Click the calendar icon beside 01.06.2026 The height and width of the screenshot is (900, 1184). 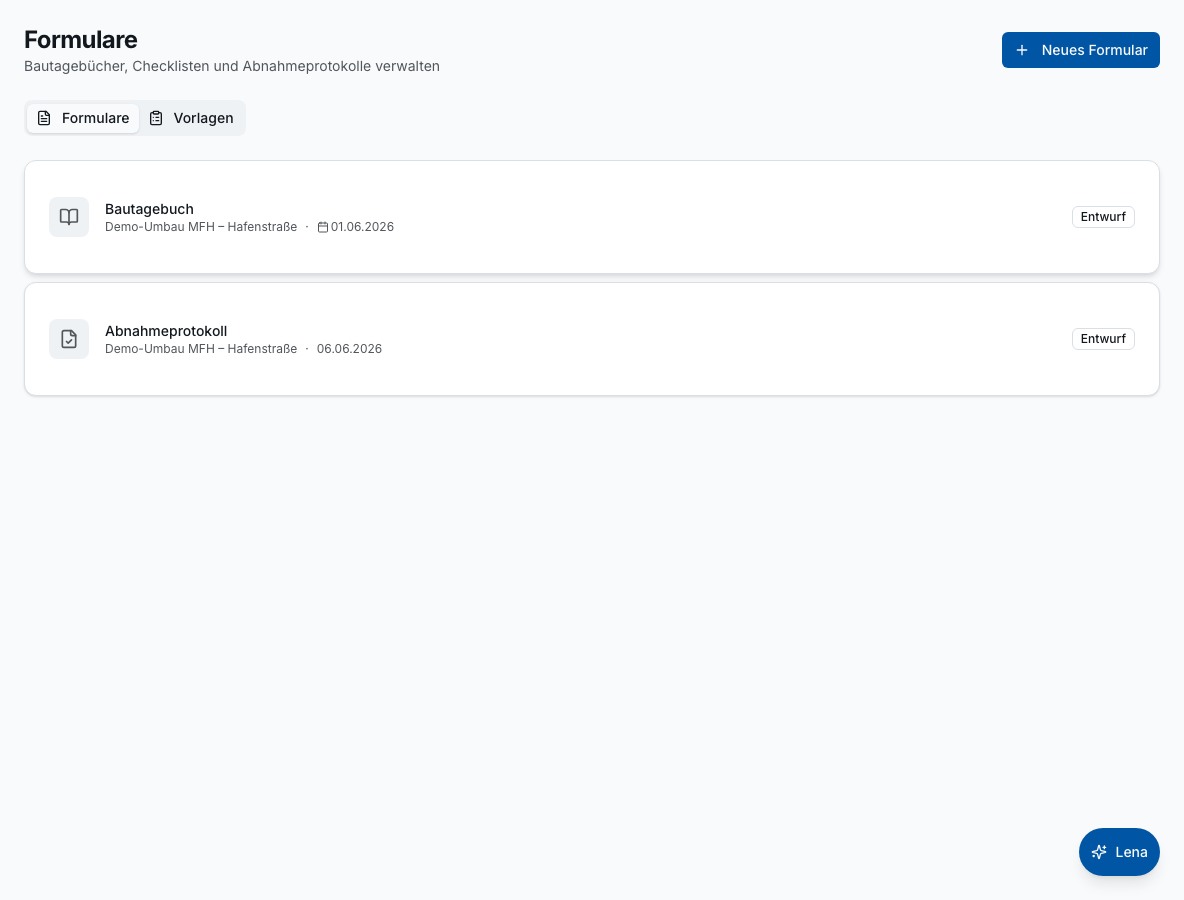pos(322,227)
